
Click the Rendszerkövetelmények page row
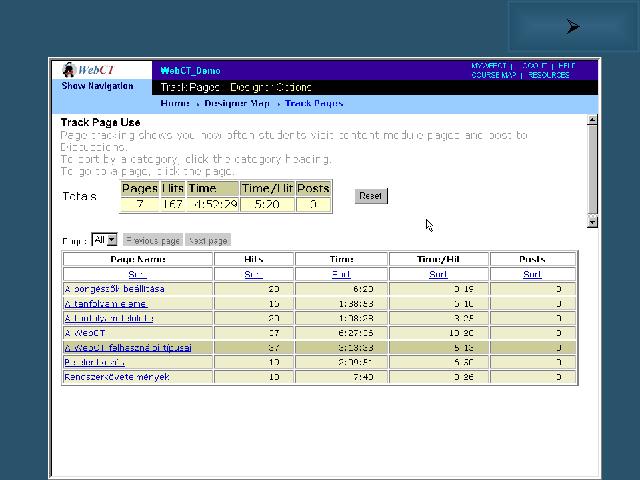[x=319, y=377]
